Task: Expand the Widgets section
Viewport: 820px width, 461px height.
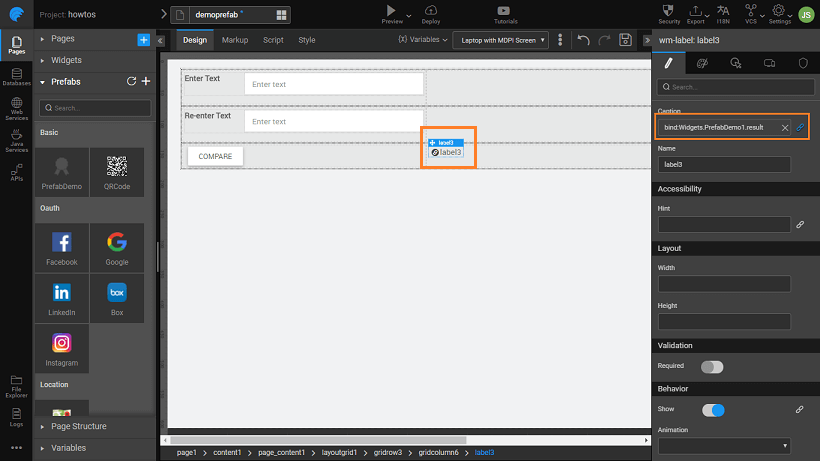Action: [x=66, y=60]
